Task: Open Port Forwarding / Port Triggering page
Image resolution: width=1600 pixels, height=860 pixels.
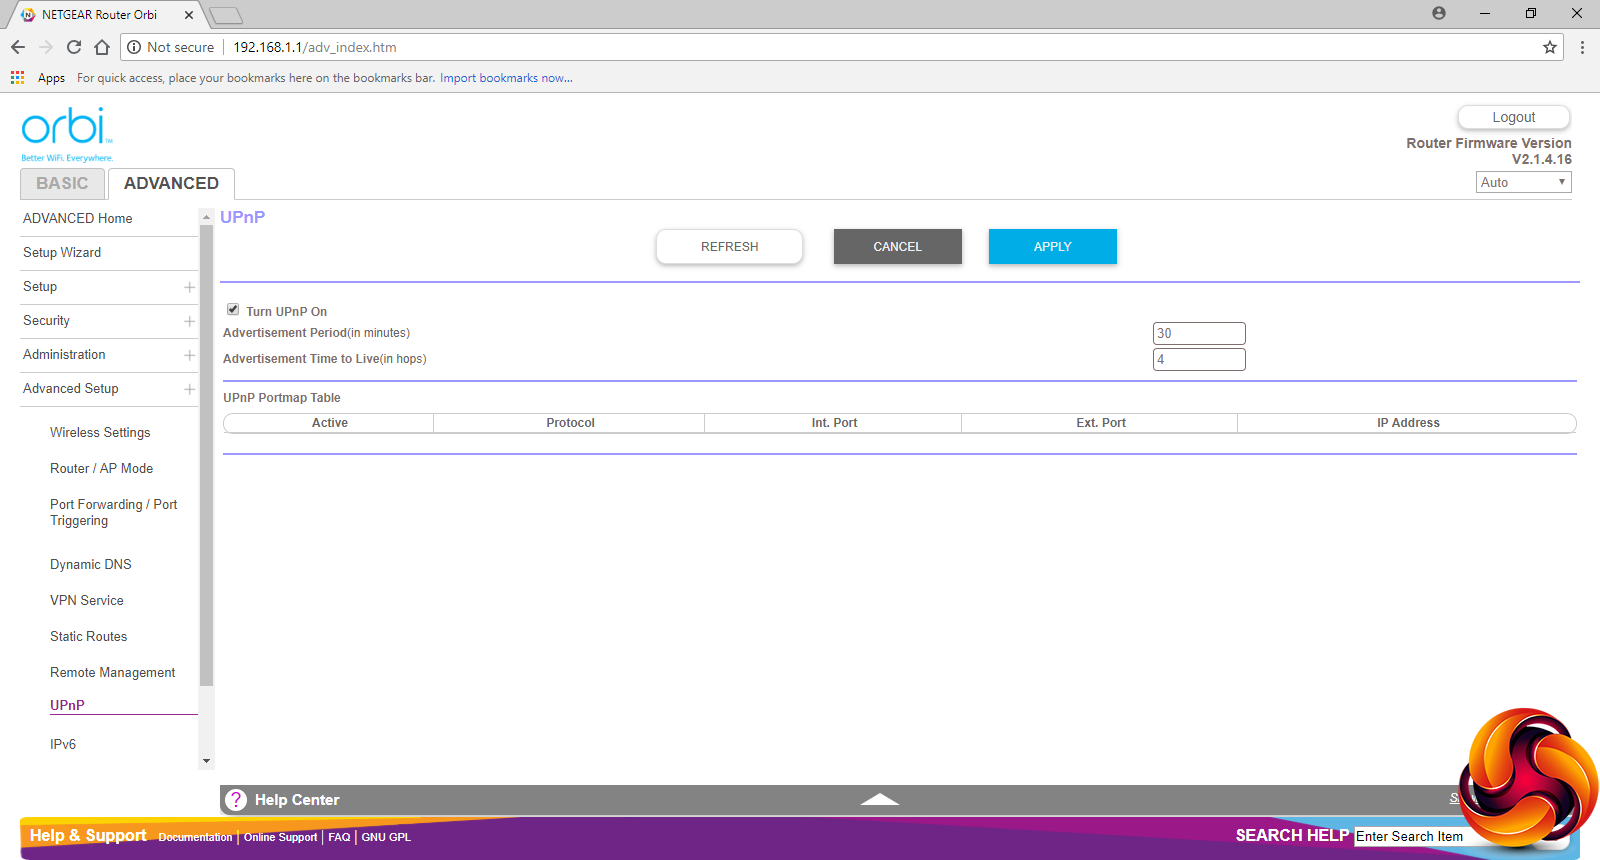Action: coord(113,512)
